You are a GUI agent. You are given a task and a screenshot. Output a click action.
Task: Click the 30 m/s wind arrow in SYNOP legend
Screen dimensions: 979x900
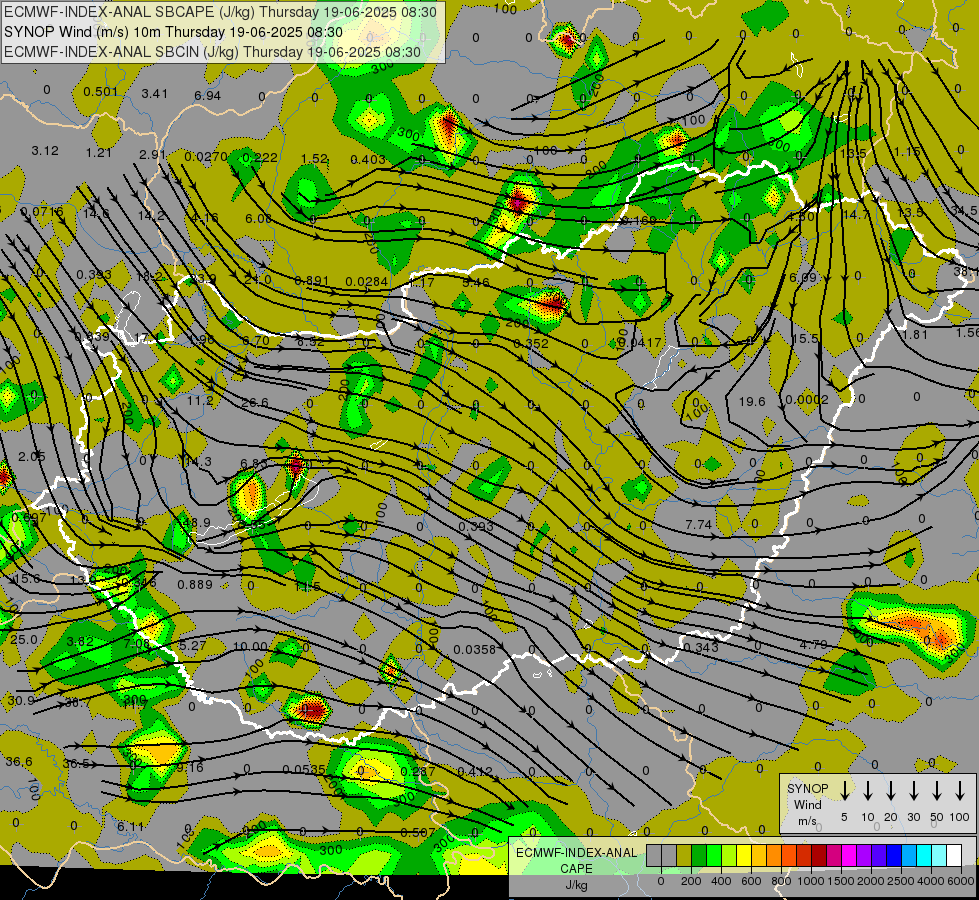pyautogui.click(x=913, y=791)
